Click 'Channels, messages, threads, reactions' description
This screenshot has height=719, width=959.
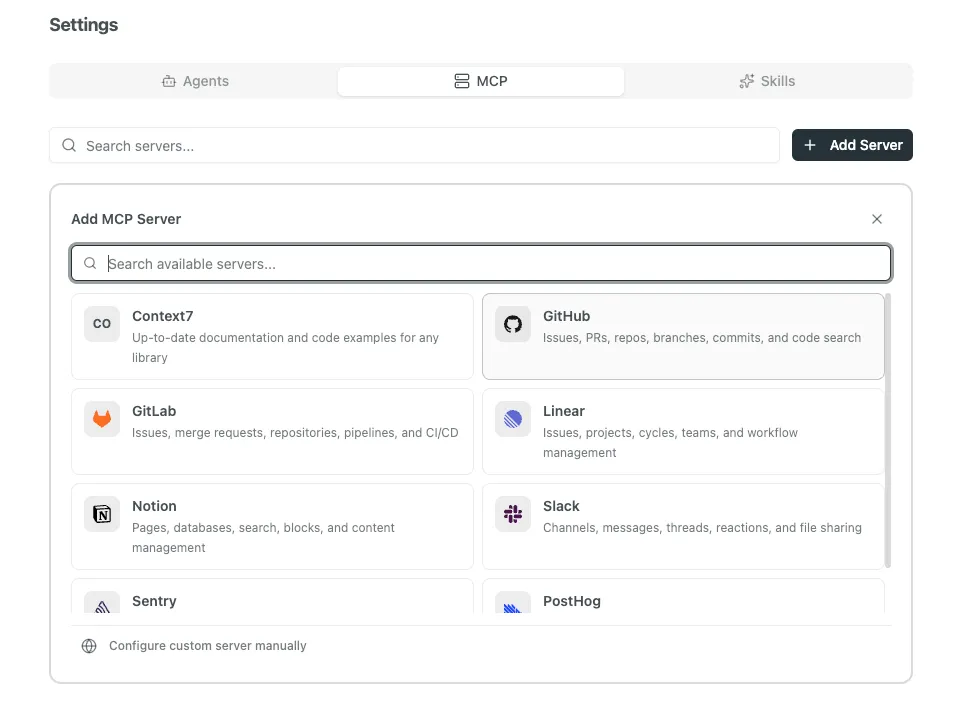click(702, 528)
